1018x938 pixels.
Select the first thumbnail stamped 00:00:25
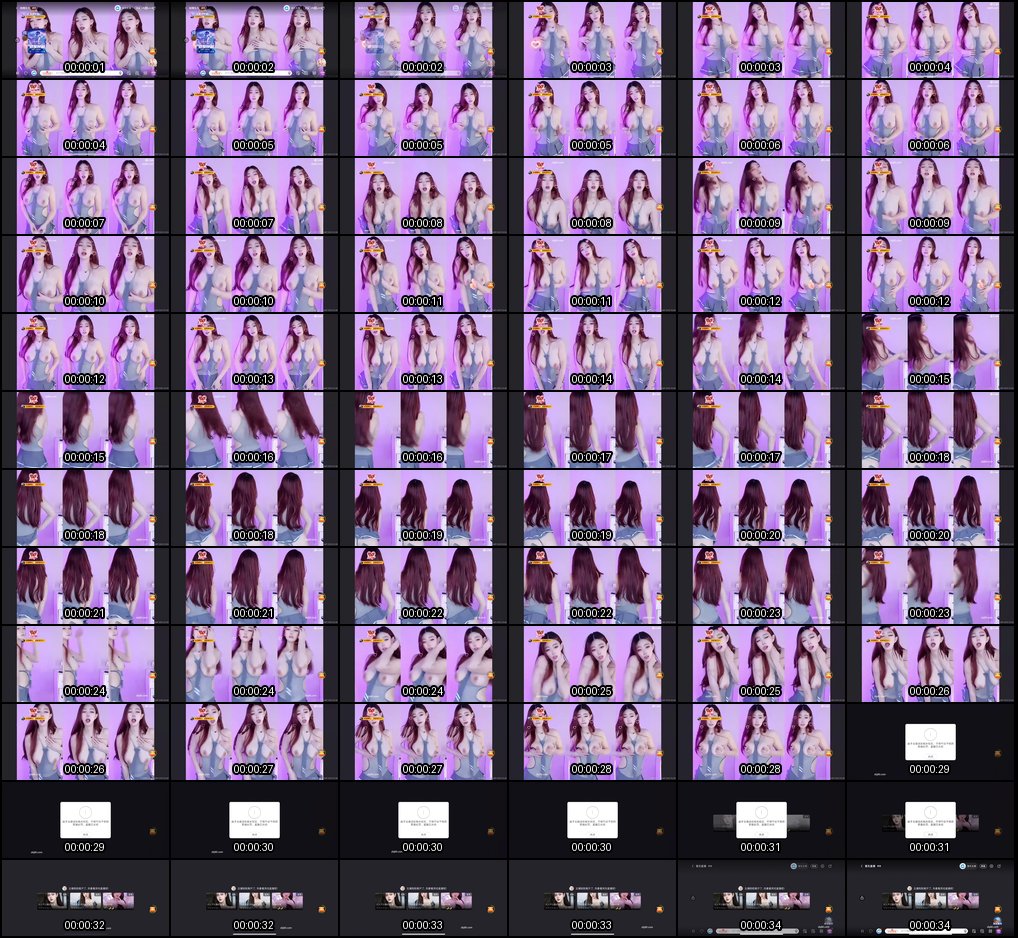(592, 664)
